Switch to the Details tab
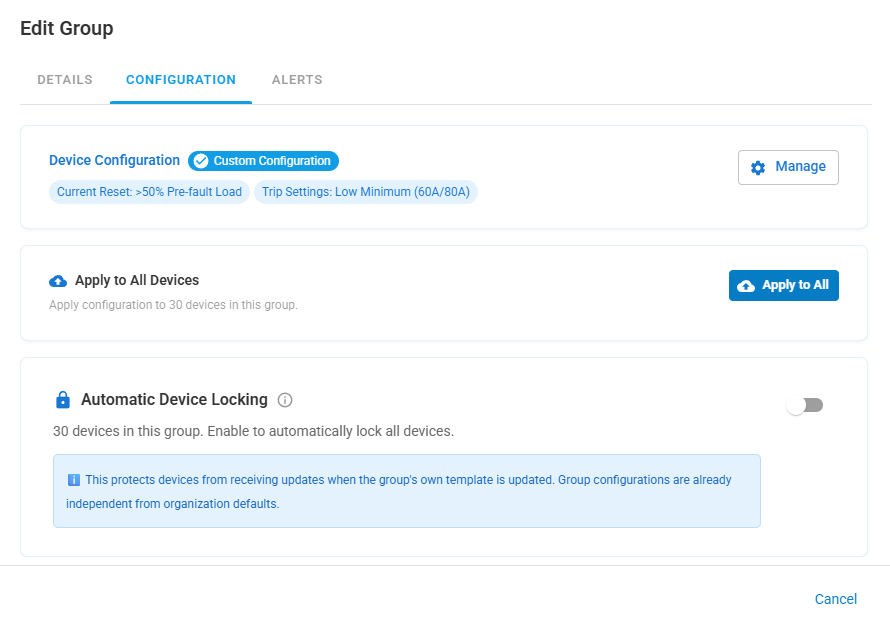890x630 pixels. pyautogui.click(x=65, y=80)
